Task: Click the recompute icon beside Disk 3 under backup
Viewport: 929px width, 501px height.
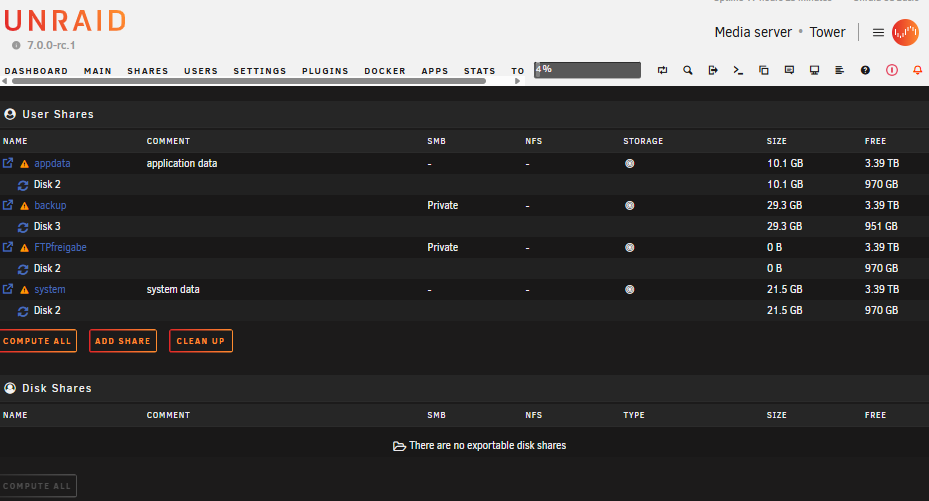Action: [x=23, y=227]
